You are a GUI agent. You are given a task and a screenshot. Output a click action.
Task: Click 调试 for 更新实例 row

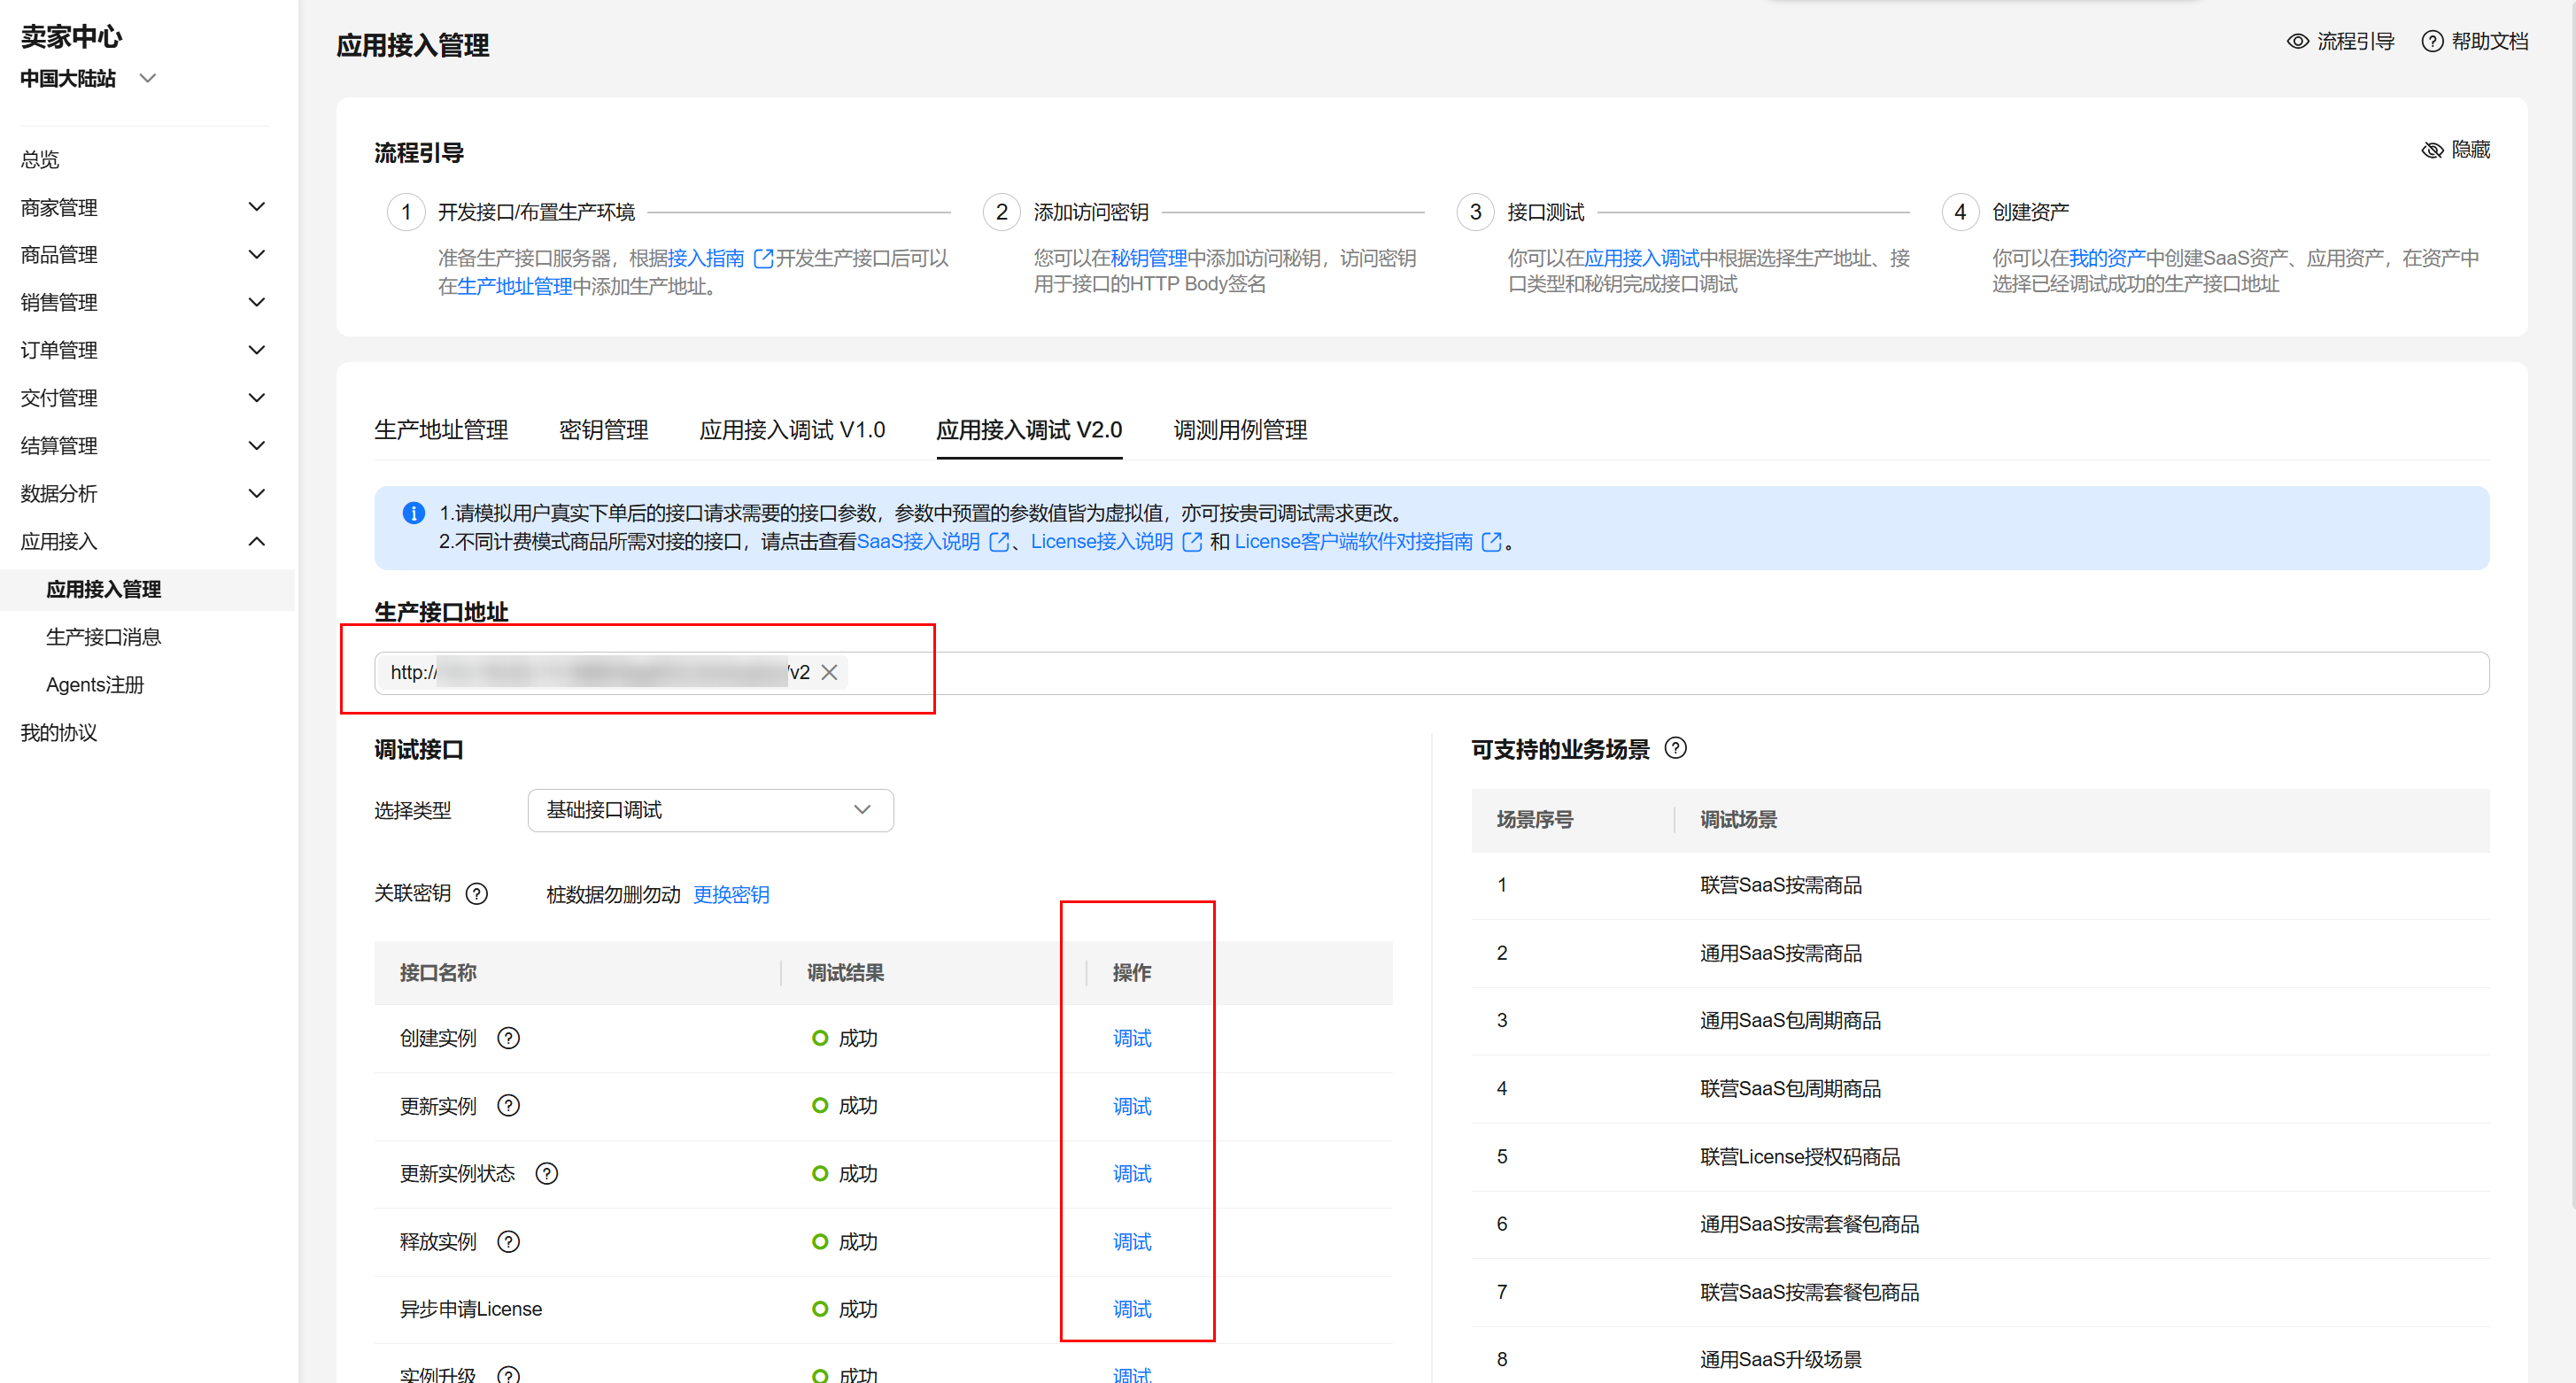click(1132, 1106)
